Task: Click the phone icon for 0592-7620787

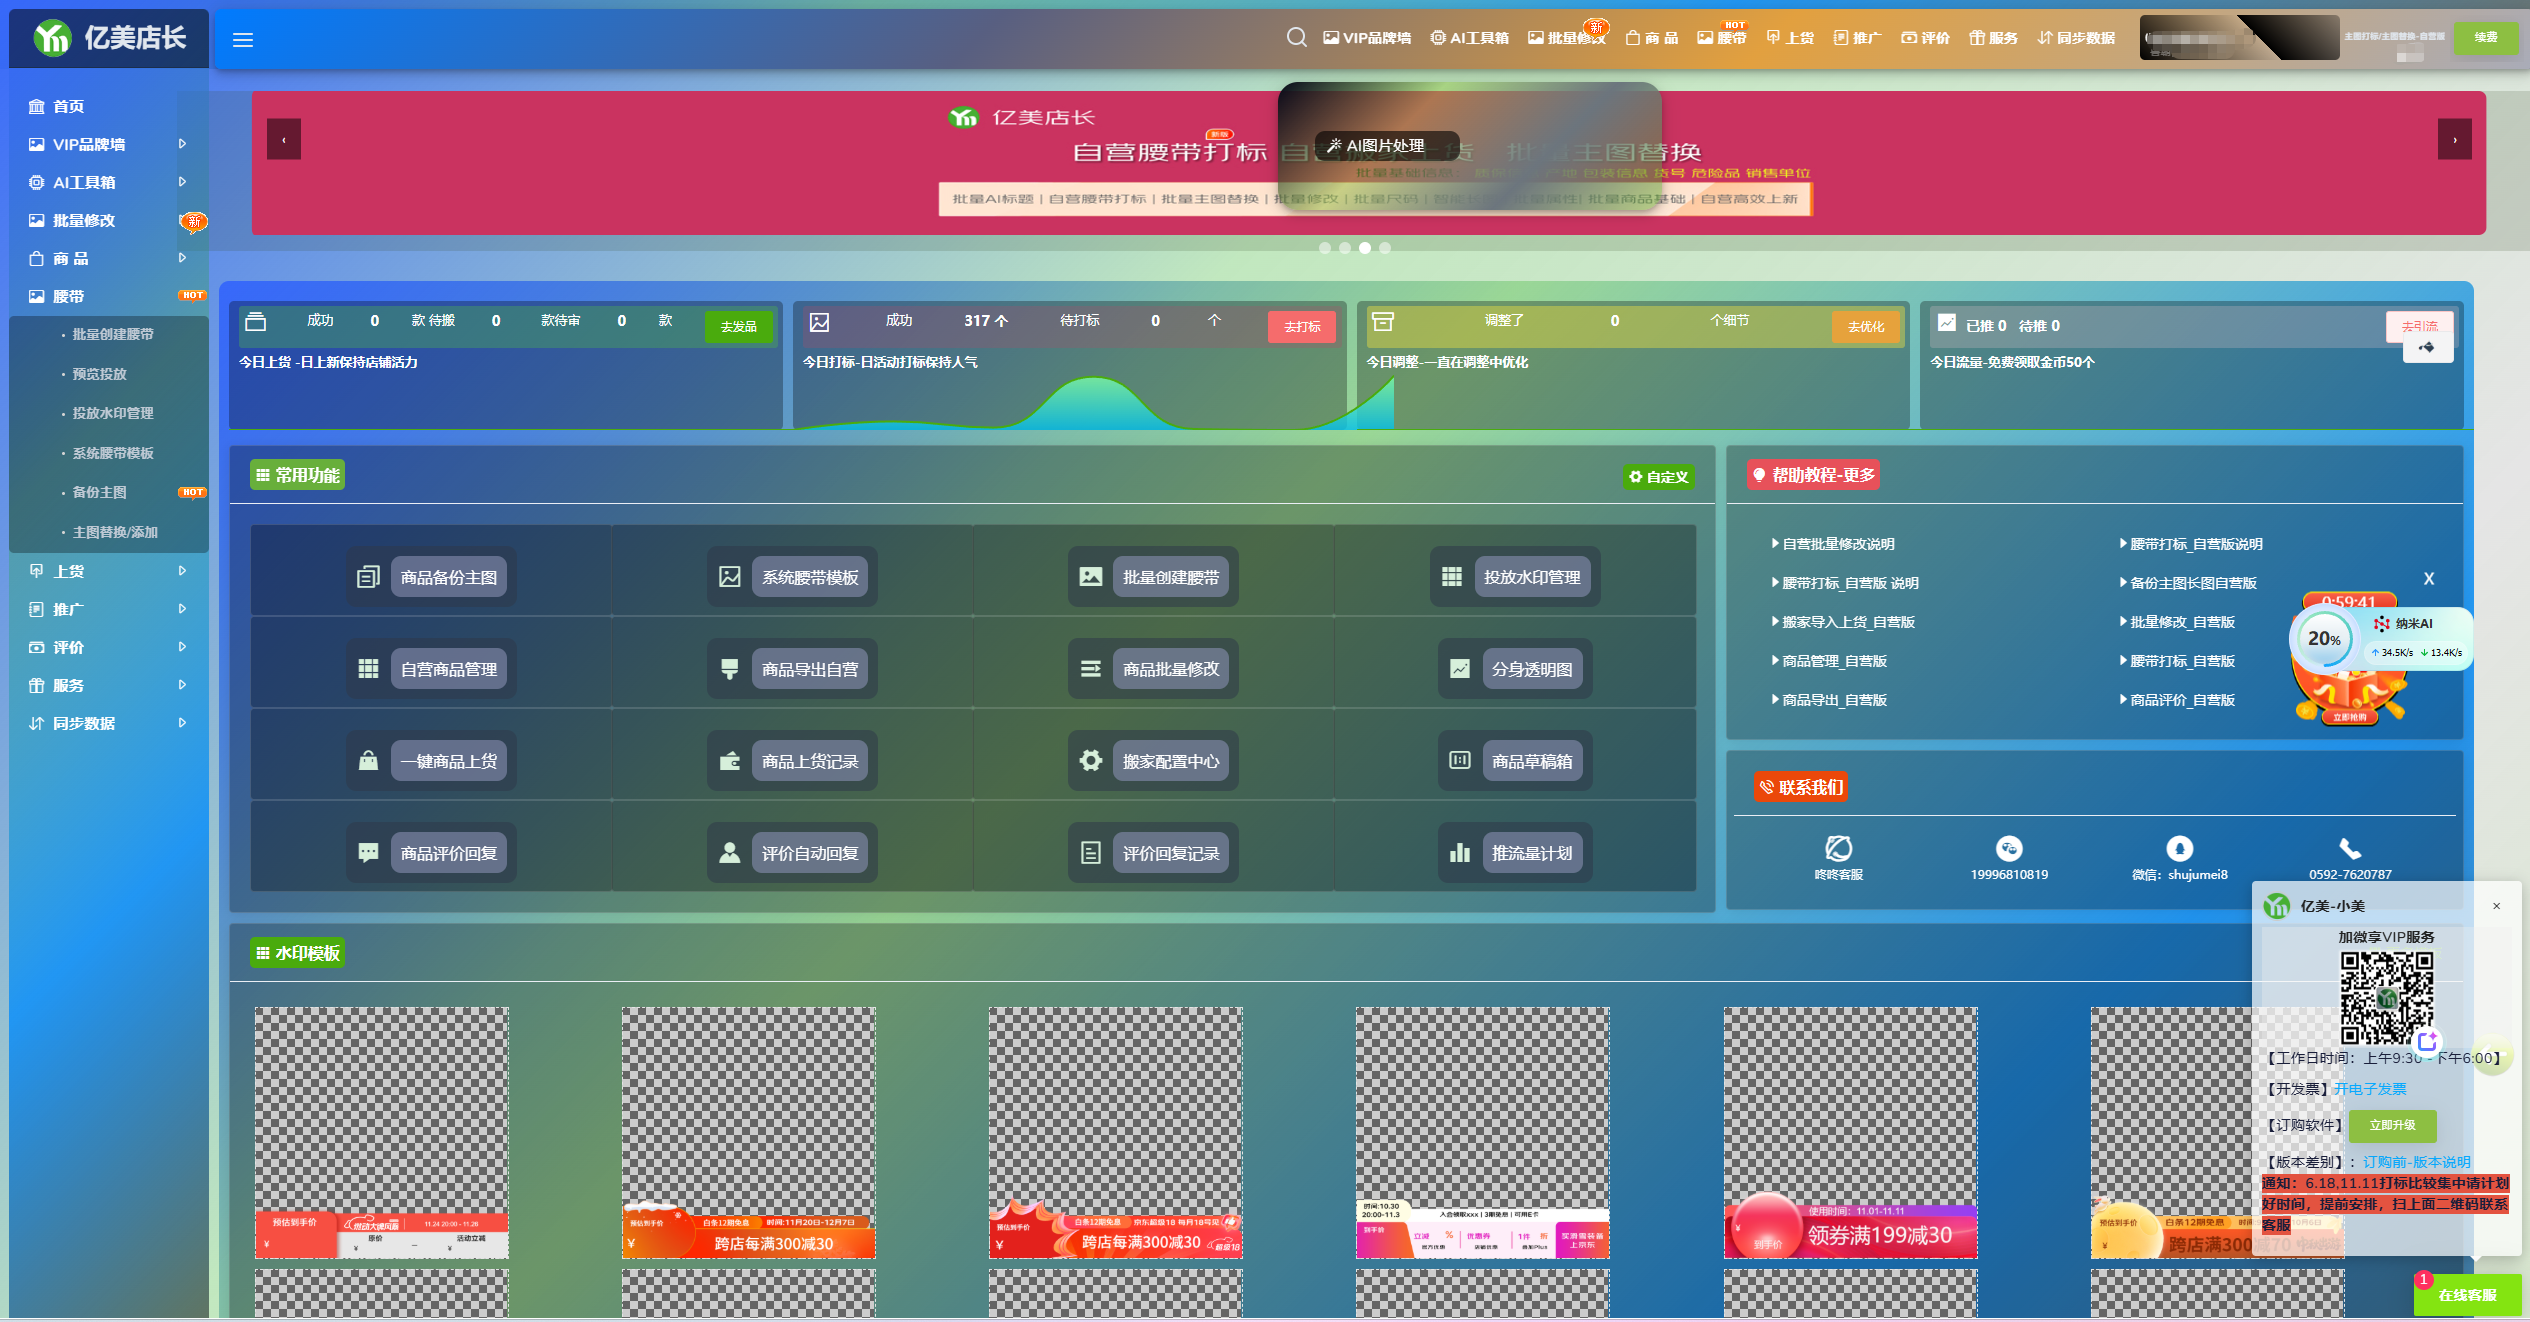Action: pos(2349,848)
